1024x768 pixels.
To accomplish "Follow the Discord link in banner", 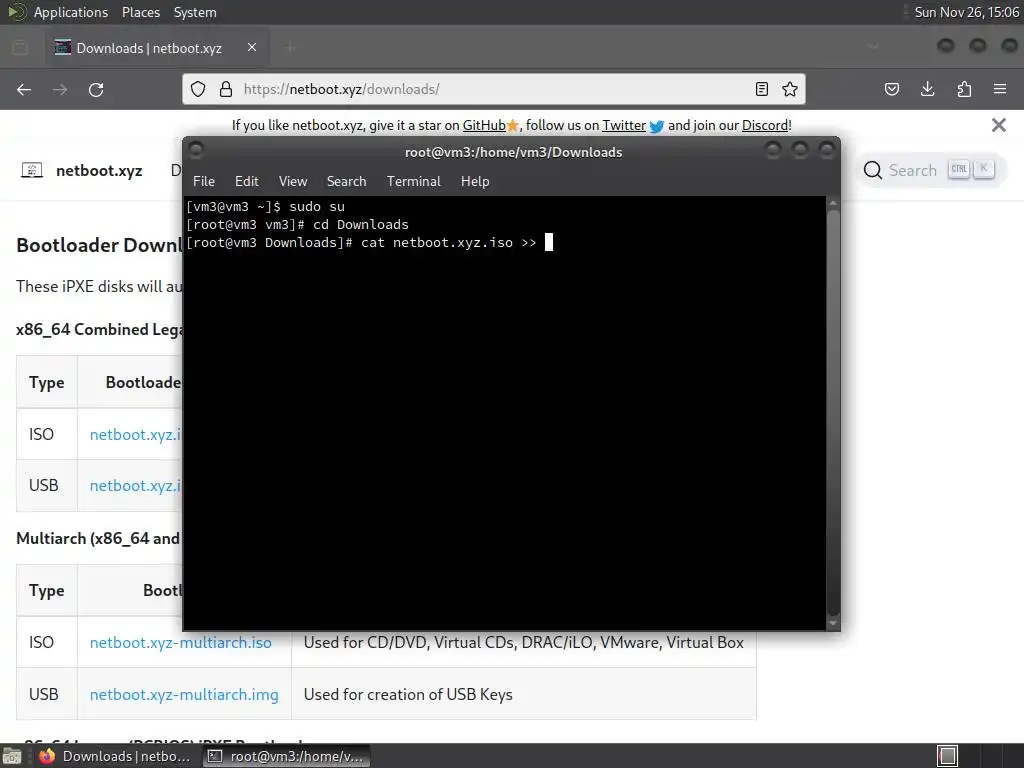I will click(x=765, y=125).
